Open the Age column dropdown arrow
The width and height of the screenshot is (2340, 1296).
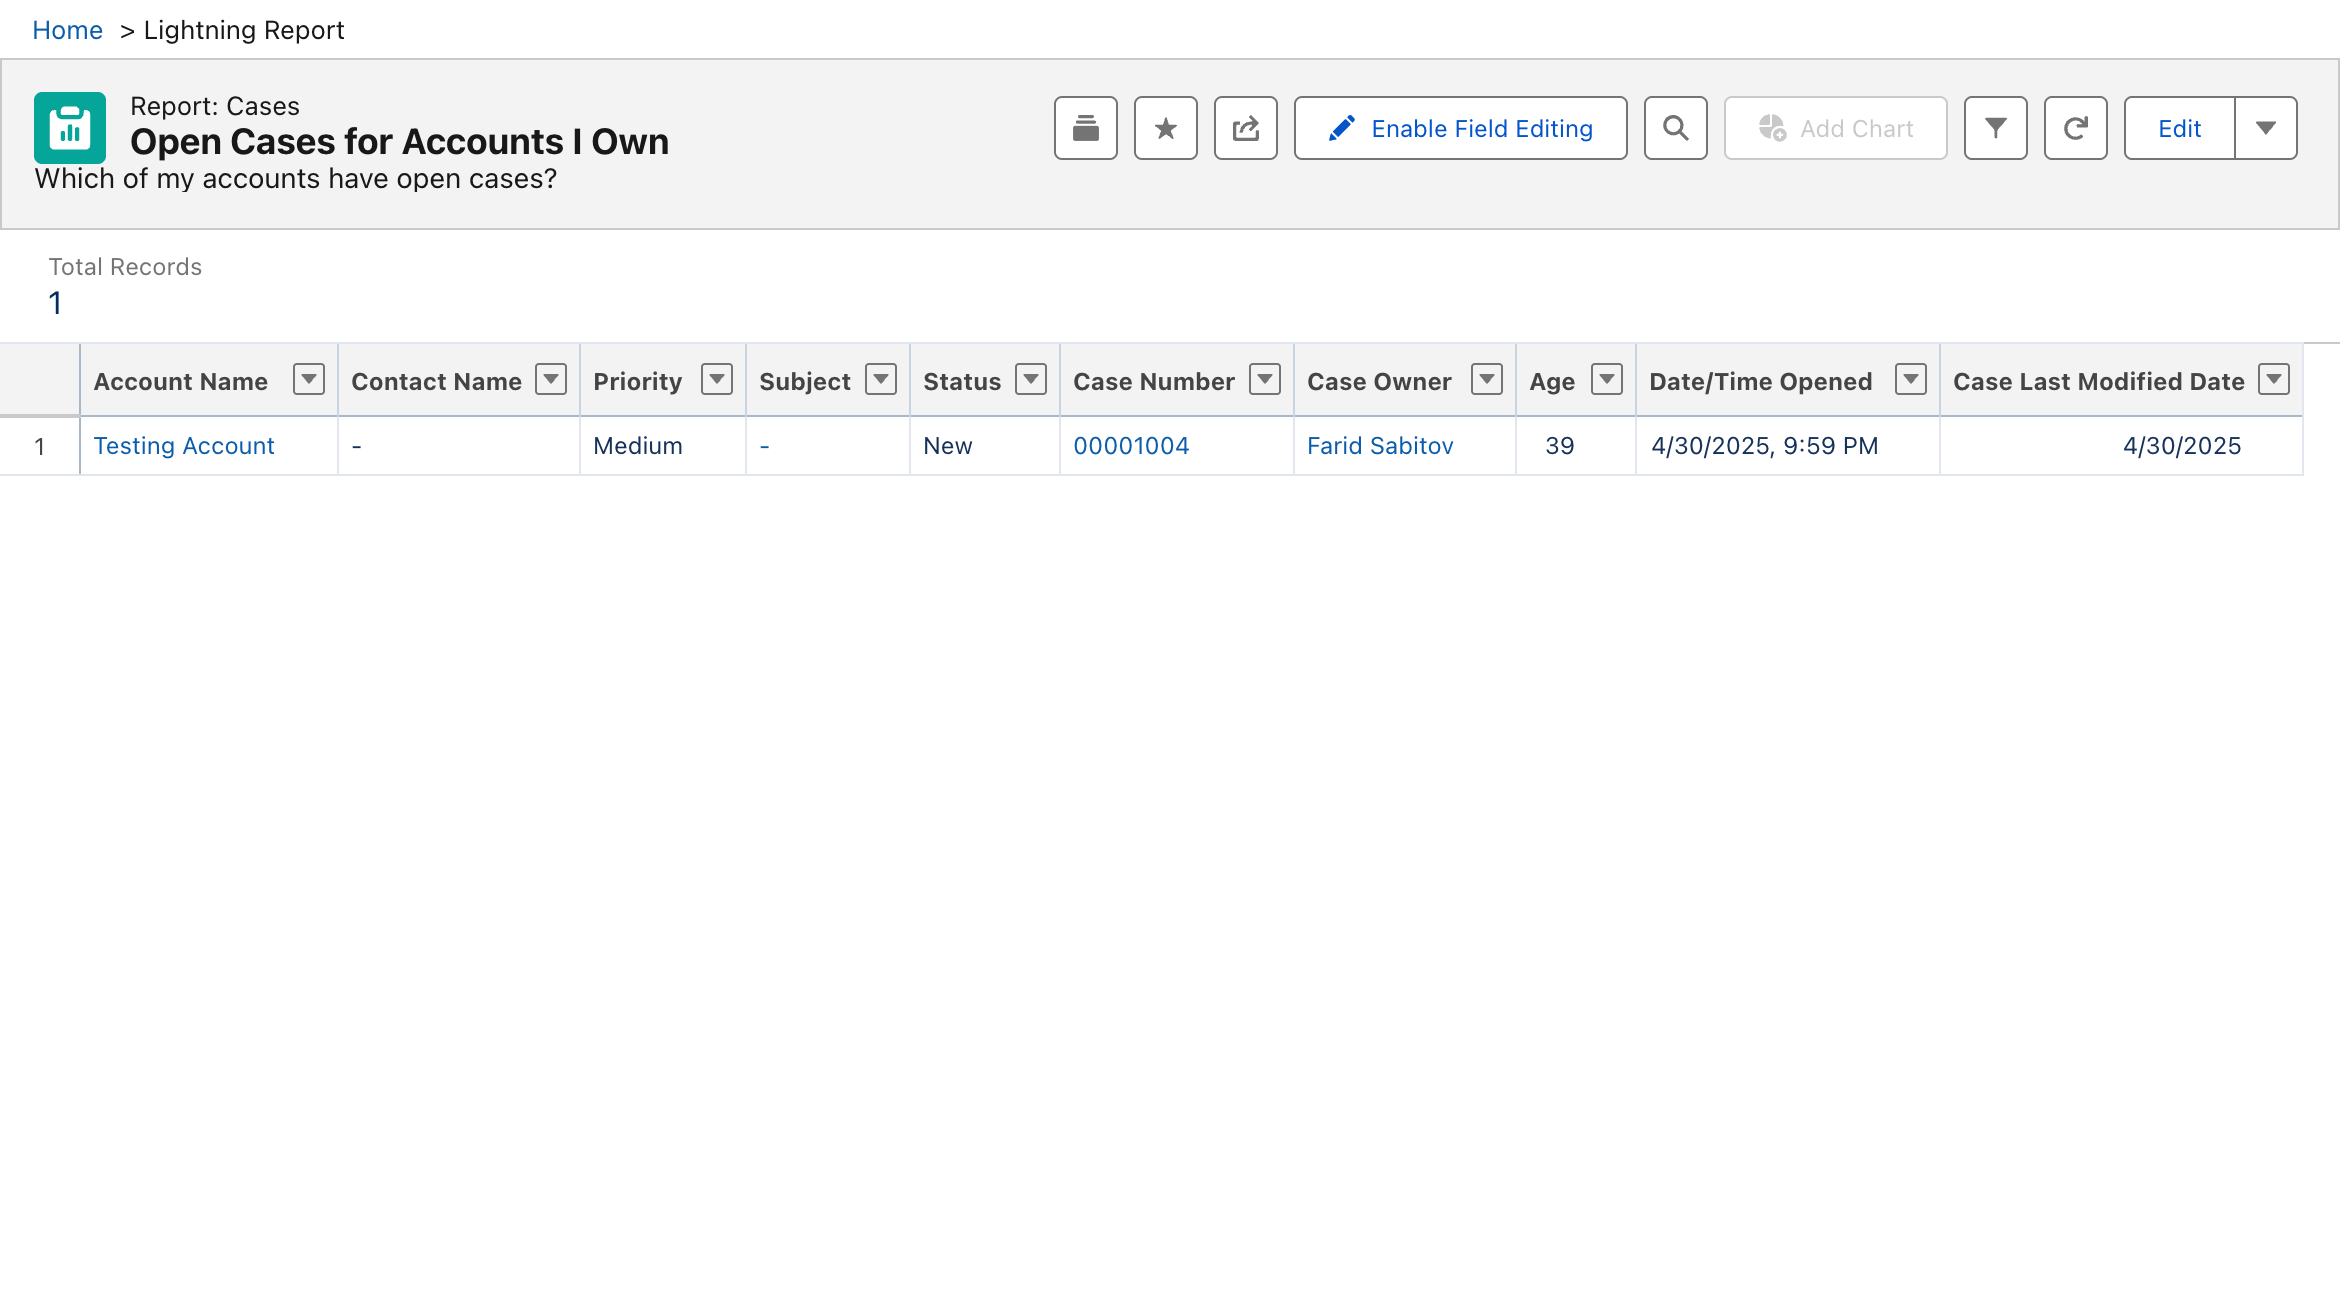point(1607,380)
